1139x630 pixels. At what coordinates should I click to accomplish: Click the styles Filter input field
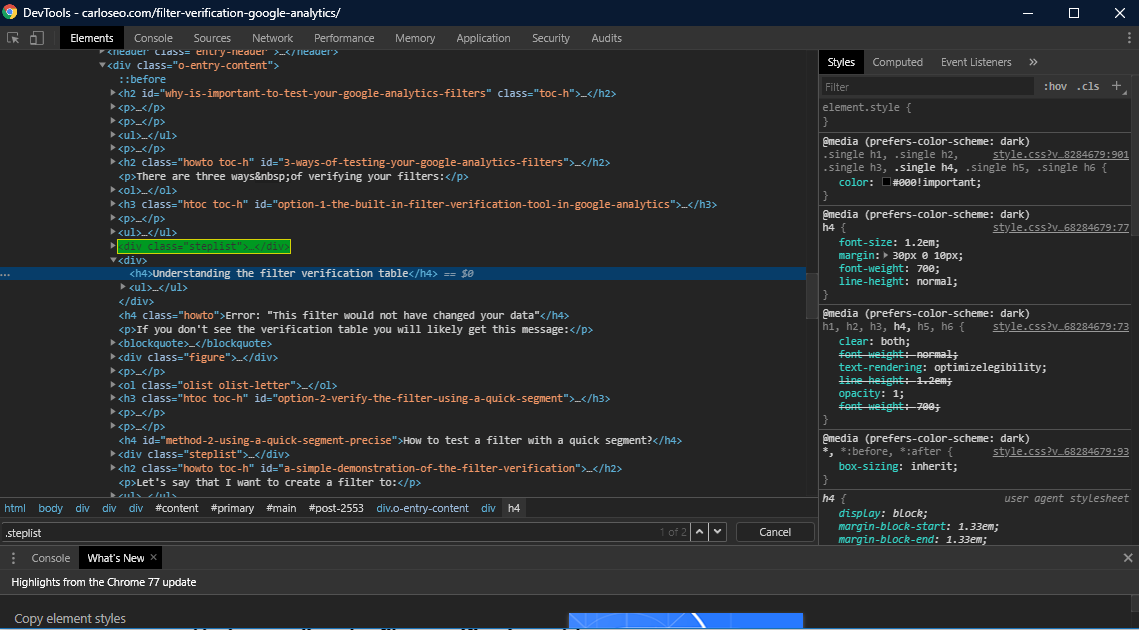pyautogui.click(x=928, y=86)
